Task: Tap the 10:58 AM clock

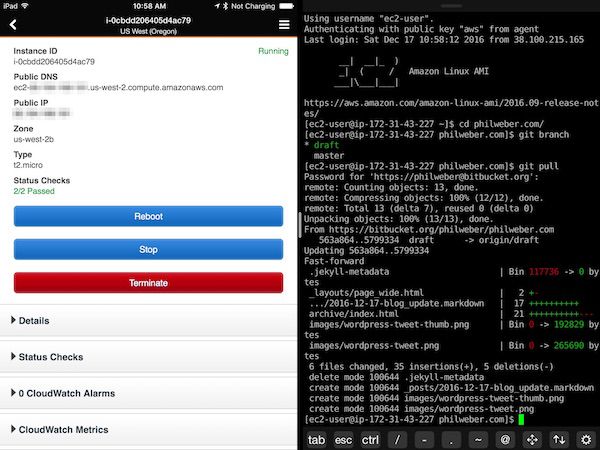Action: pos(149,6)
